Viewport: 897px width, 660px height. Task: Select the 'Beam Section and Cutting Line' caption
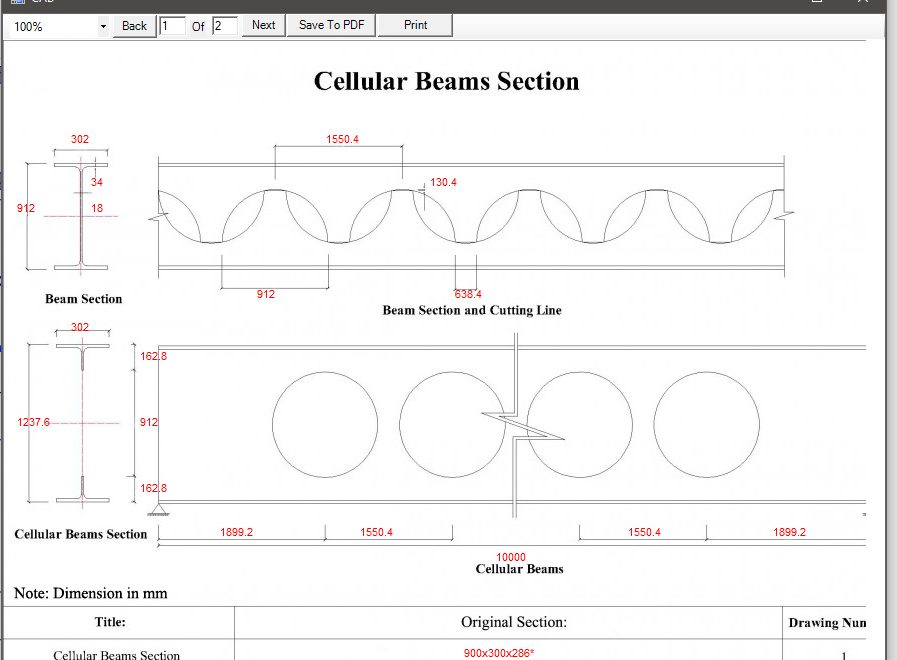click(472, 310)
